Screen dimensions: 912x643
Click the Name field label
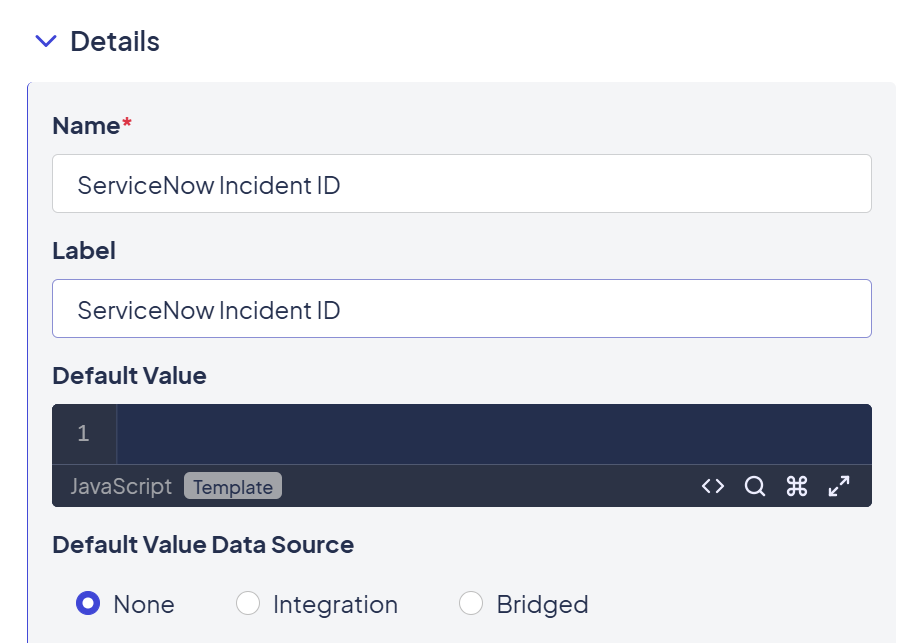coord(86,126)
